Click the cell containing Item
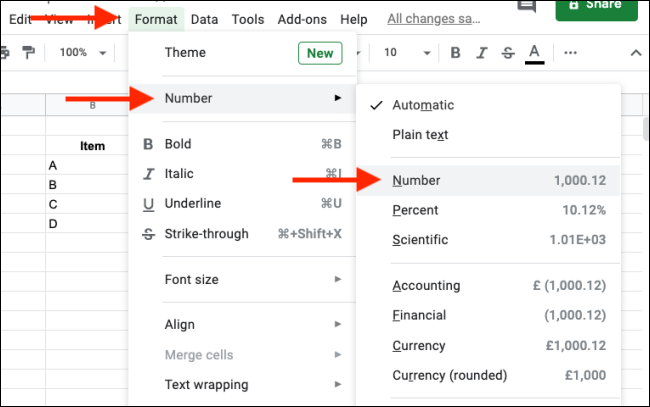Screen dimensions: 650x407 (92, 146)
